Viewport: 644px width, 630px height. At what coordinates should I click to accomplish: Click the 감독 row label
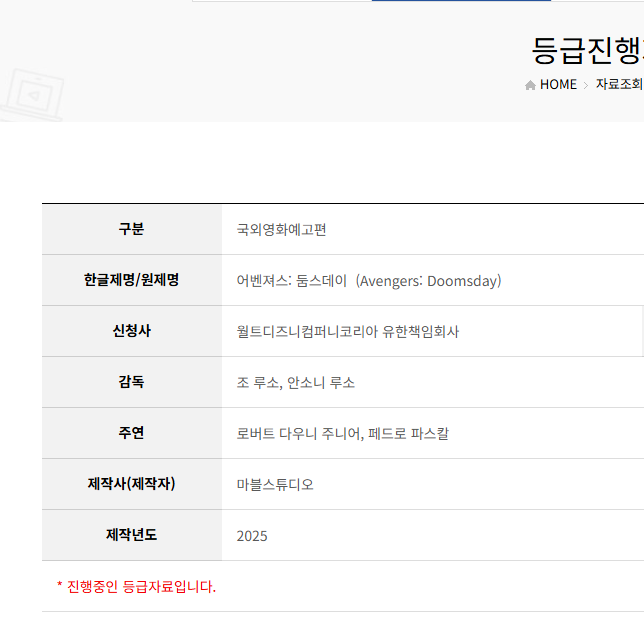click(x=131, y=382)
